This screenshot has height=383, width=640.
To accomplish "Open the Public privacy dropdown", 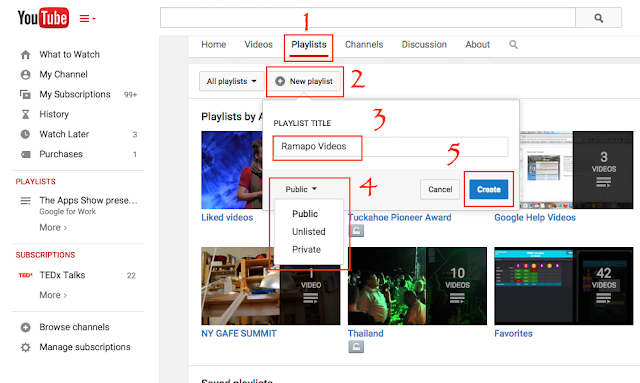I will click(x=301, y=189).
